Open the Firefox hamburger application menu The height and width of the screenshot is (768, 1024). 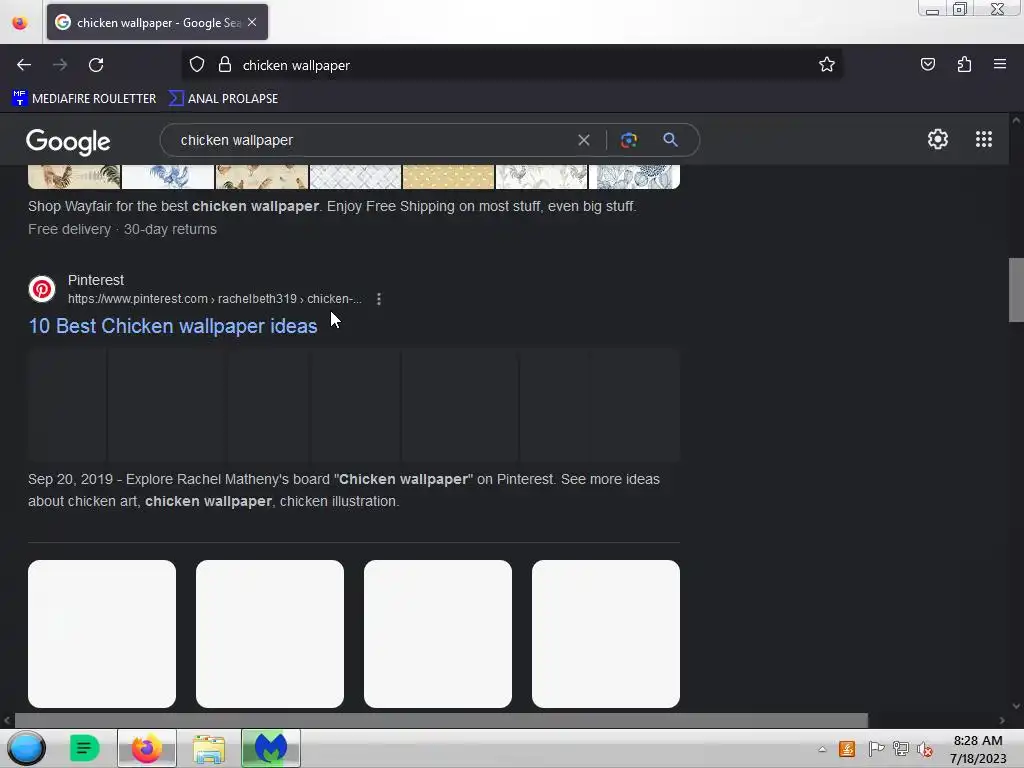click(1000, 65)
